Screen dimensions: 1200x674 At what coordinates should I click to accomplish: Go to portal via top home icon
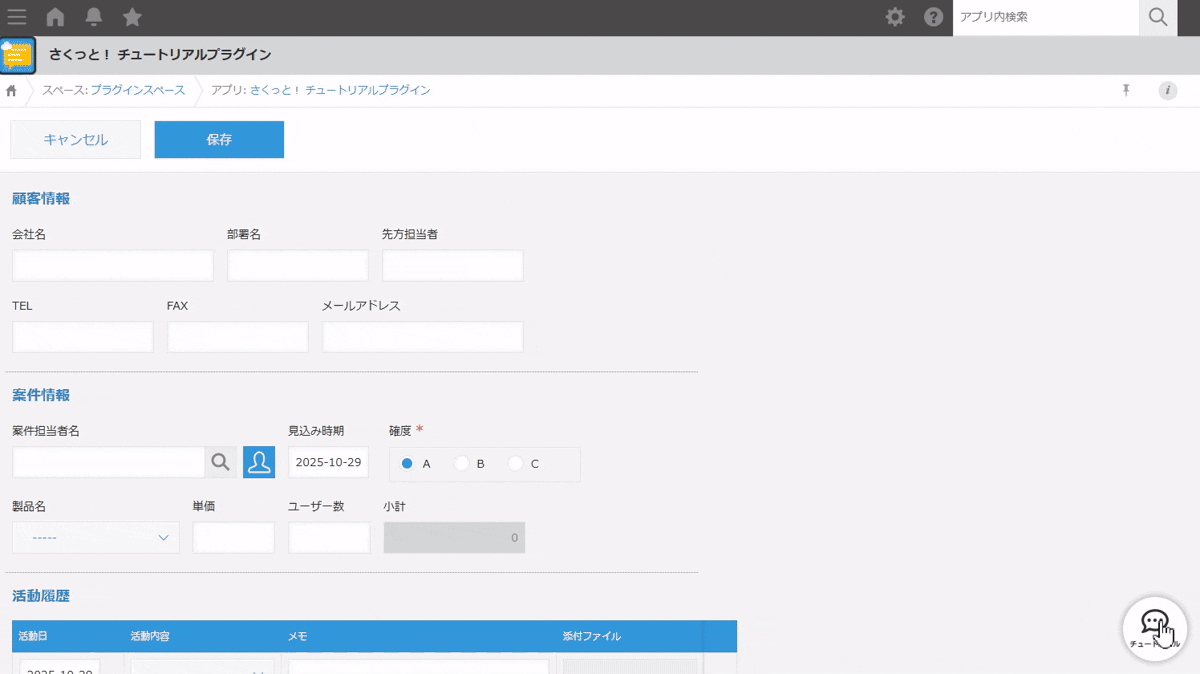[56, 17]
